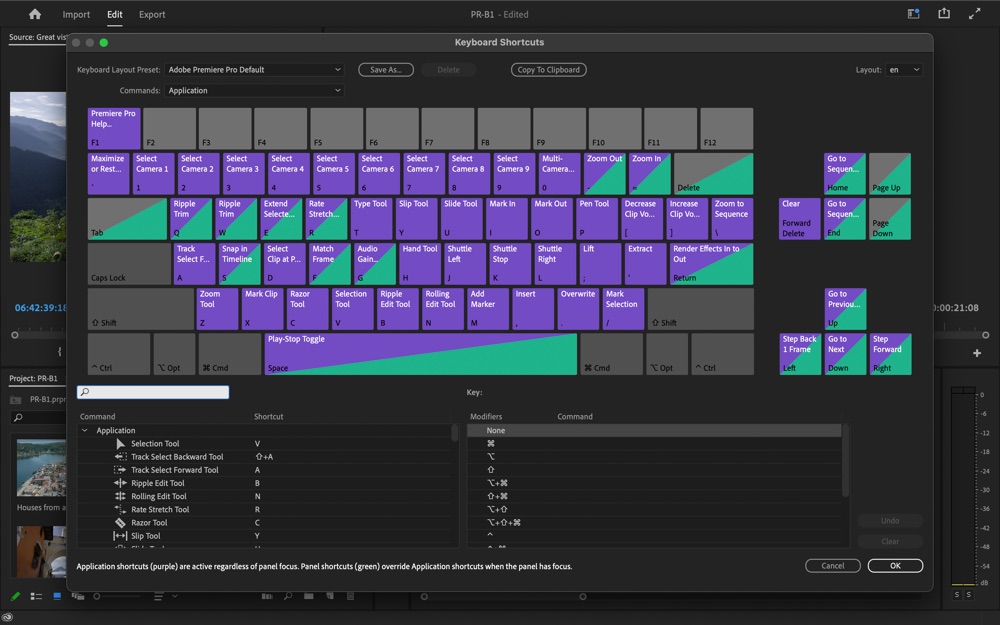Click the Track Select Backward Tool icon
Screen dimensions: 1000x625
(x=120, y=457)
